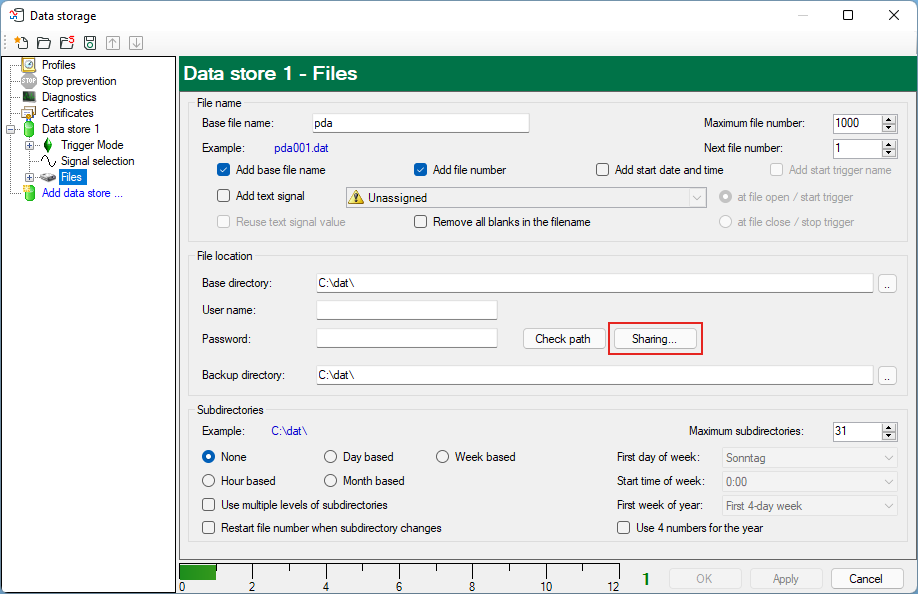The image size is (918, 594).
Task: Select Signal selection in the tree
Action: click(97, 161)
